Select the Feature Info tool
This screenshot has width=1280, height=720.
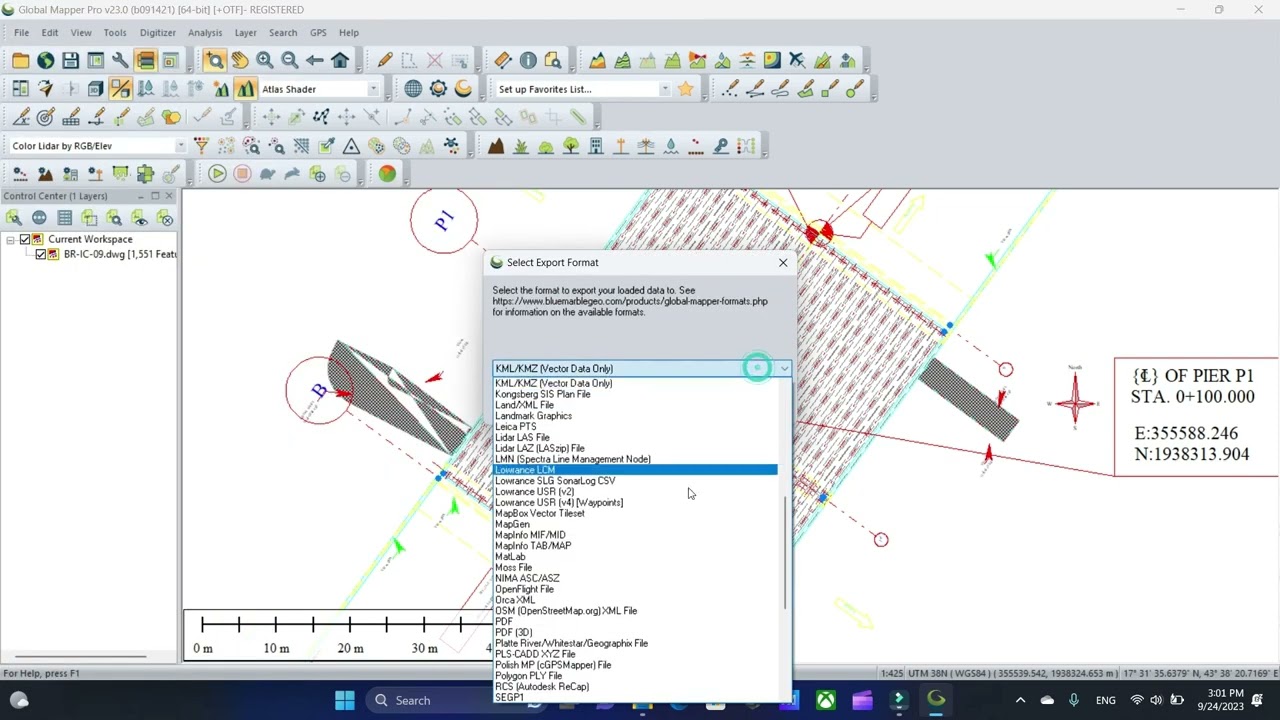point(528,61)
